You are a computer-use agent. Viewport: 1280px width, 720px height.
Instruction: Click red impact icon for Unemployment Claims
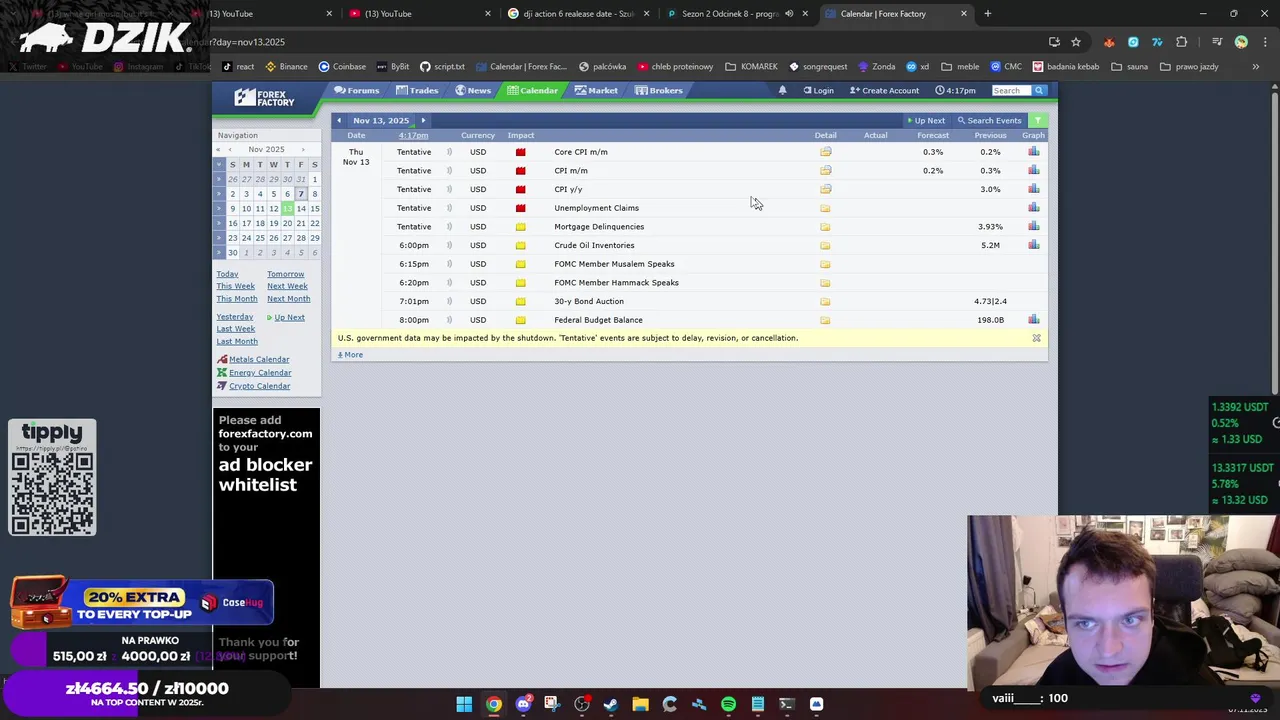pyautogui.click(x=520, y=208)
